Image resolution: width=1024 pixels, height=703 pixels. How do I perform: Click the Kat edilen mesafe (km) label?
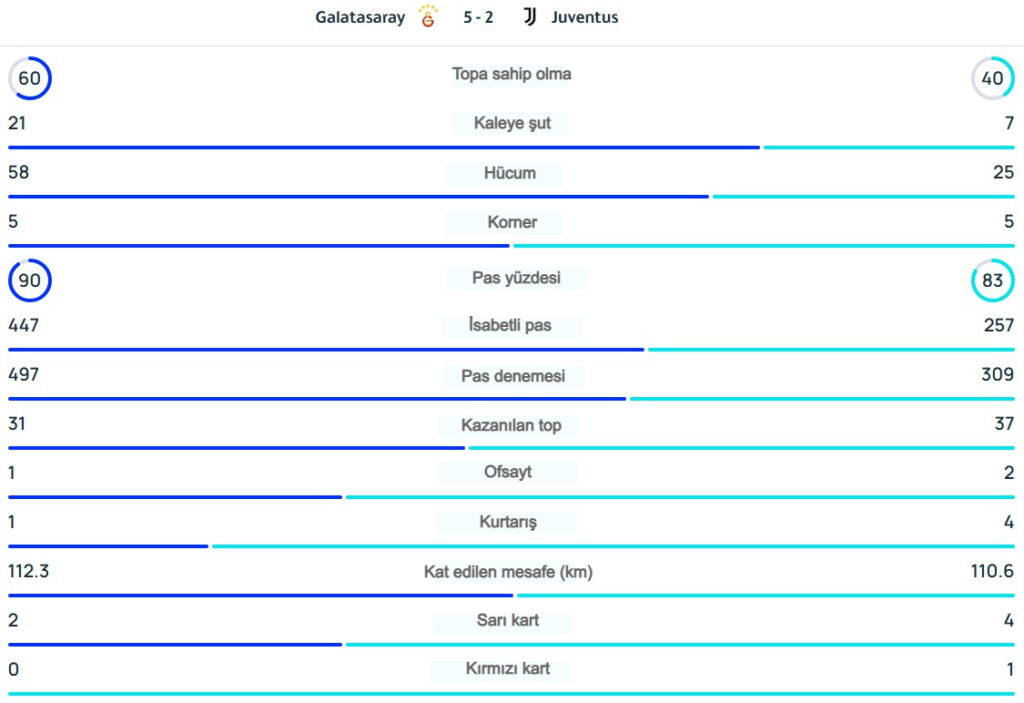(x=508, y=572)
